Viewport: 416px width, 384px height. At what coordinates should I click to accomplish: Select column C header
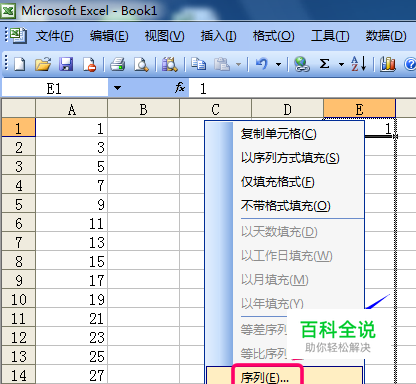(x=215, y=109)
